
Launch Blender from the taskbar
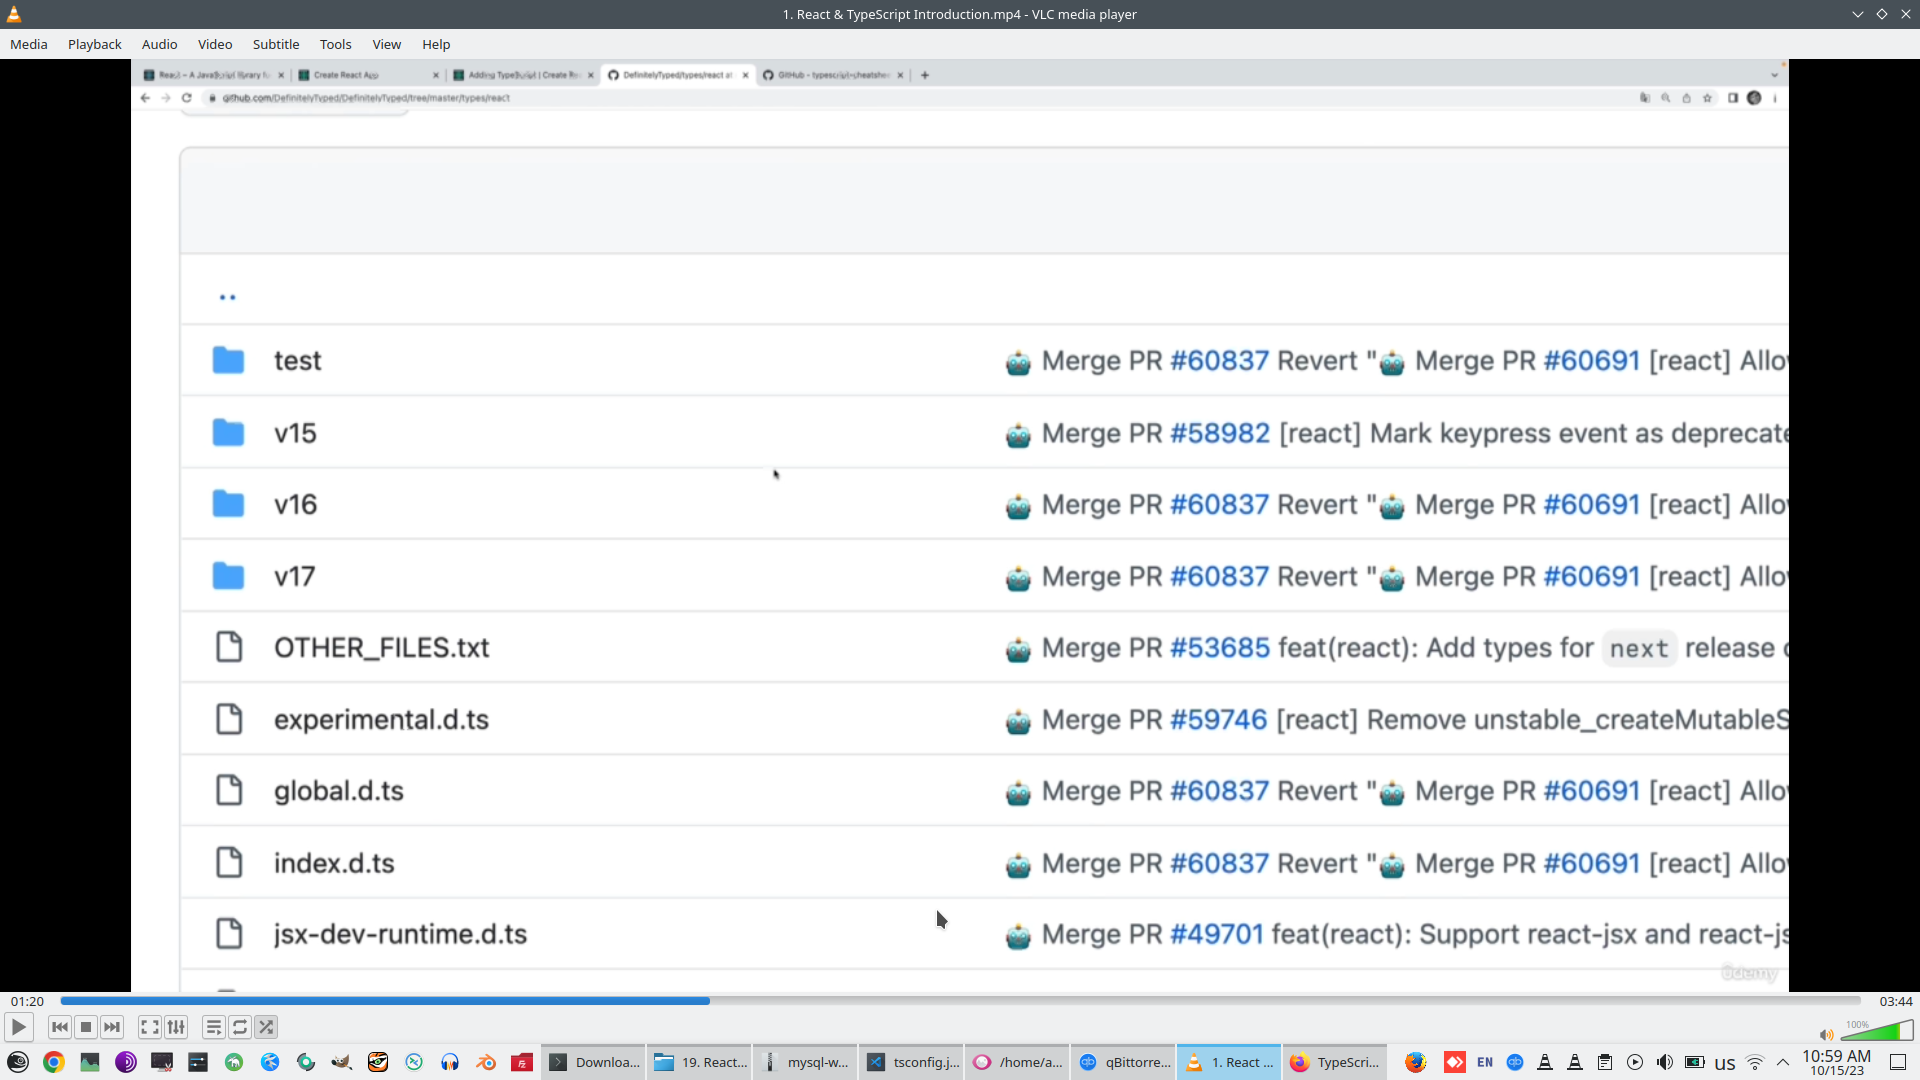(x=486, y=1062)
